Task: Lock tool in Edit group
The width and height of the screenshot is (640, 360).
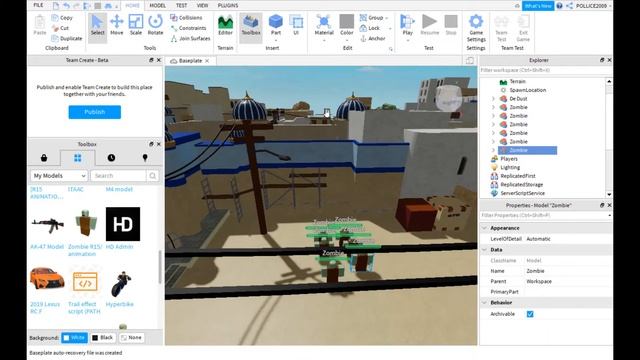Action: 370,28
